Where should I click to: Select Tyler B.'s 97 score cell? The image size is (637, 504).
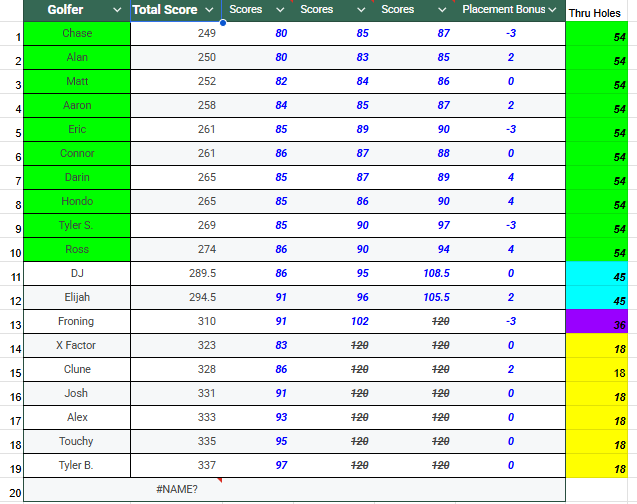point(258,465)
